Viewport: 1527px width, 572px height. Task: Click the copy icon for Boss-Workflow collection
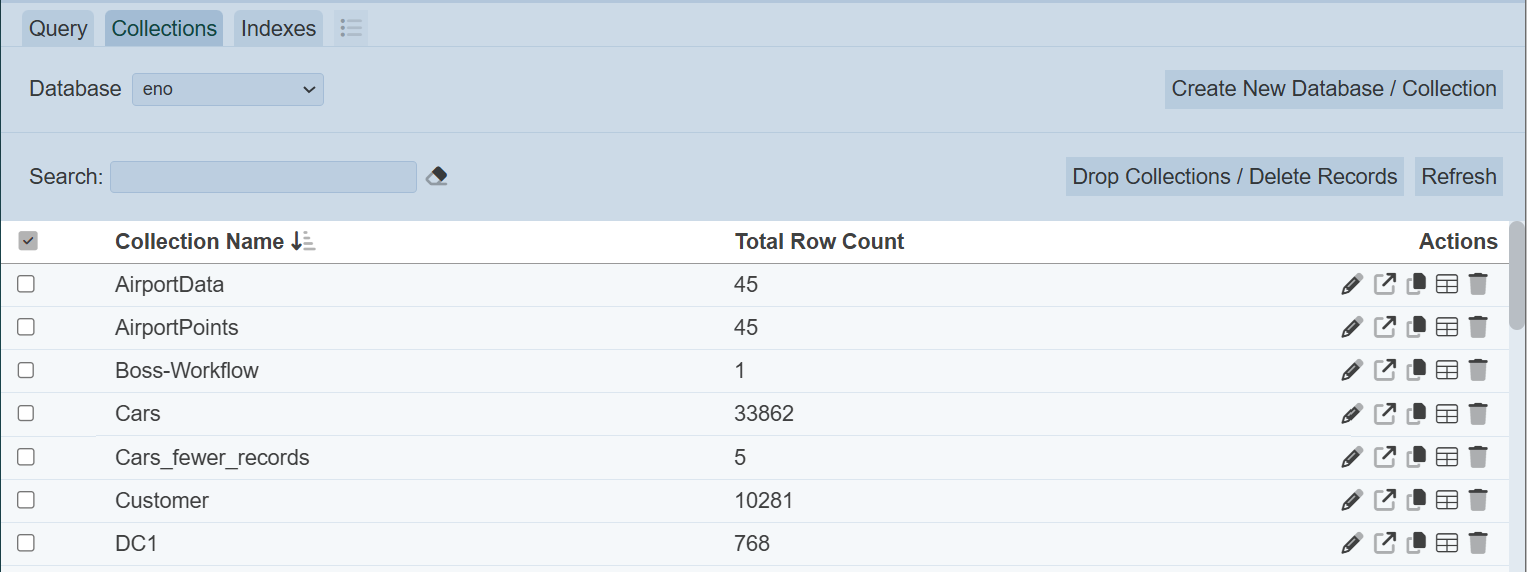click(1416, 371)
